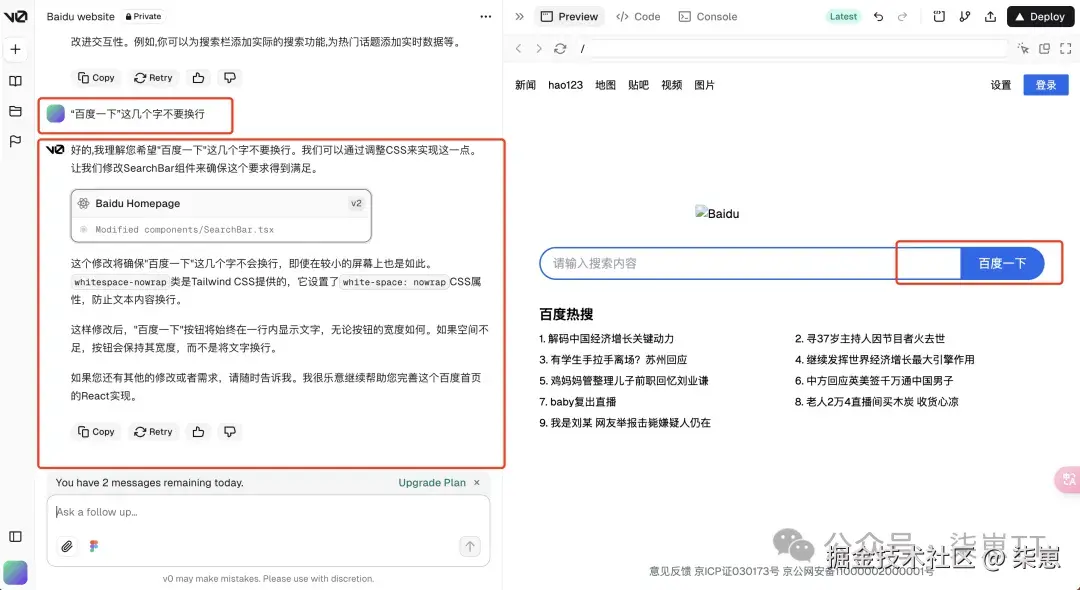This screenshot has width=1080, height=590.
Task: Click the Latest version badge
Action: tap(843, 17)
